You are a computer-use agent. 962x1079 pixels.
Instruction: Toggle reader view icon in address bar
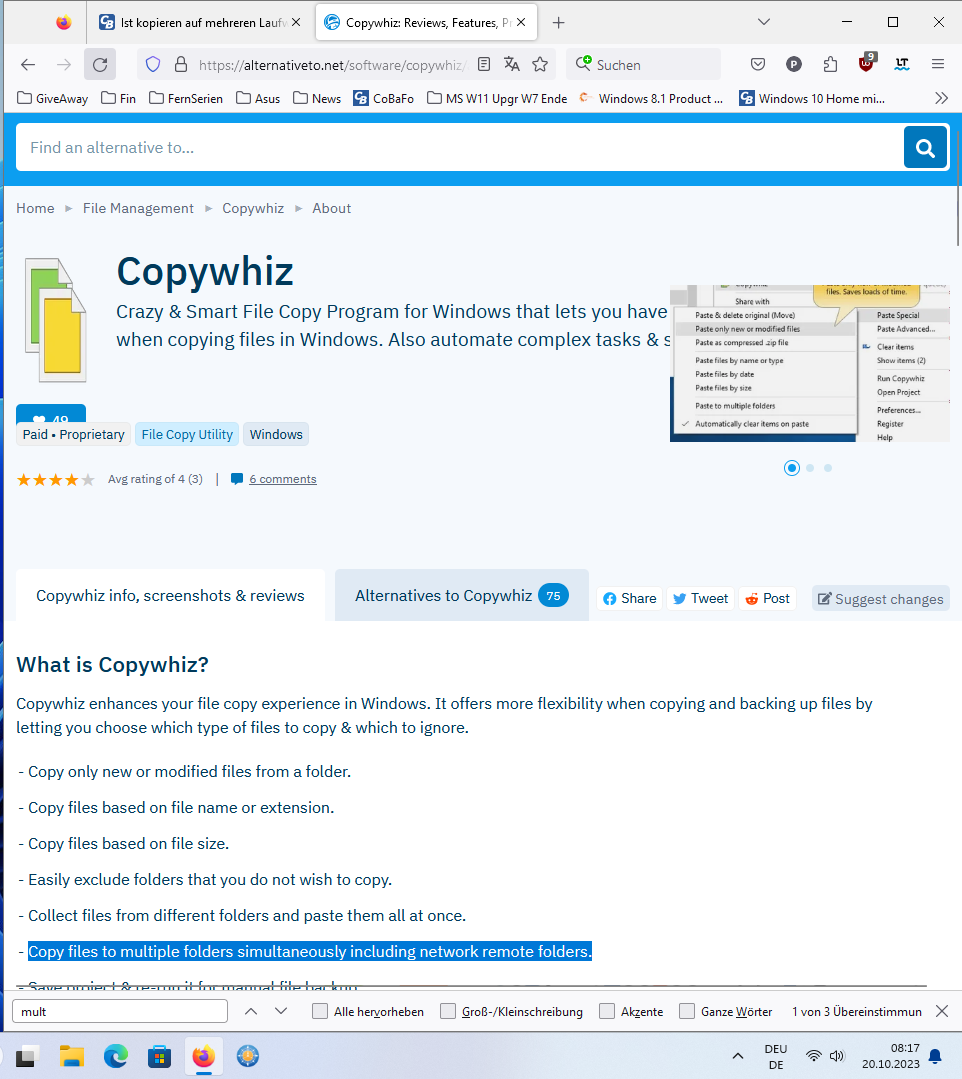click(x=484, y=65)
